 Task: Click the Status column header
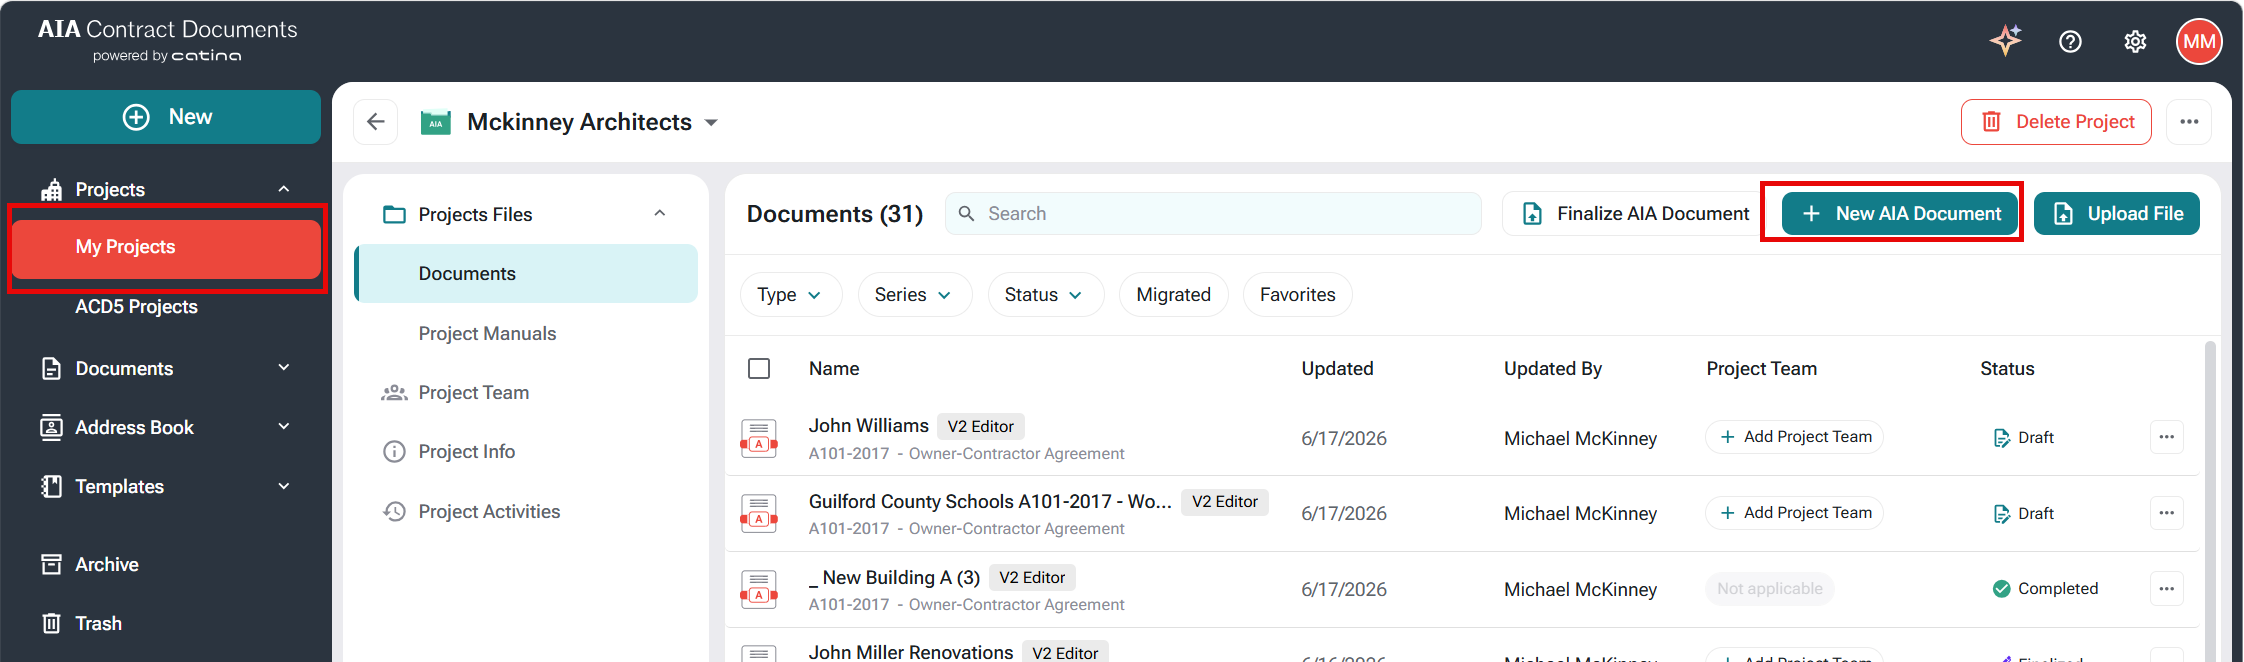(2007, 369)
